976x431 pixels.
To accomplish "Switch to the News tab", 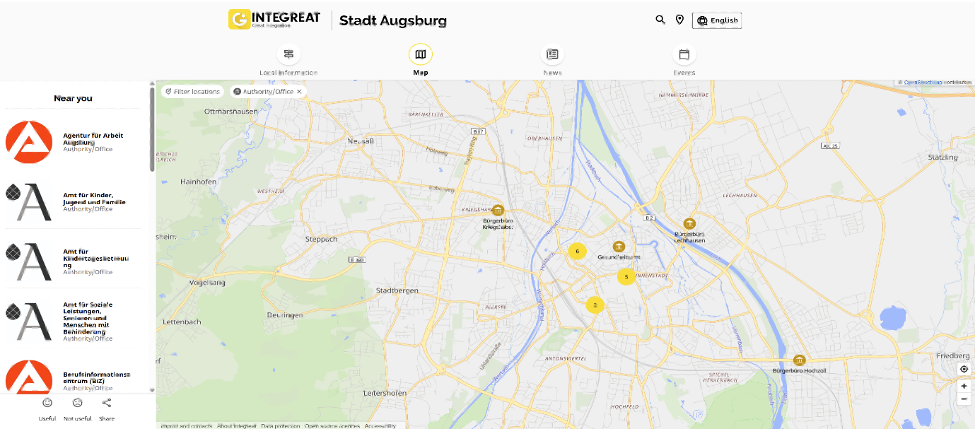I will (552, 55).
